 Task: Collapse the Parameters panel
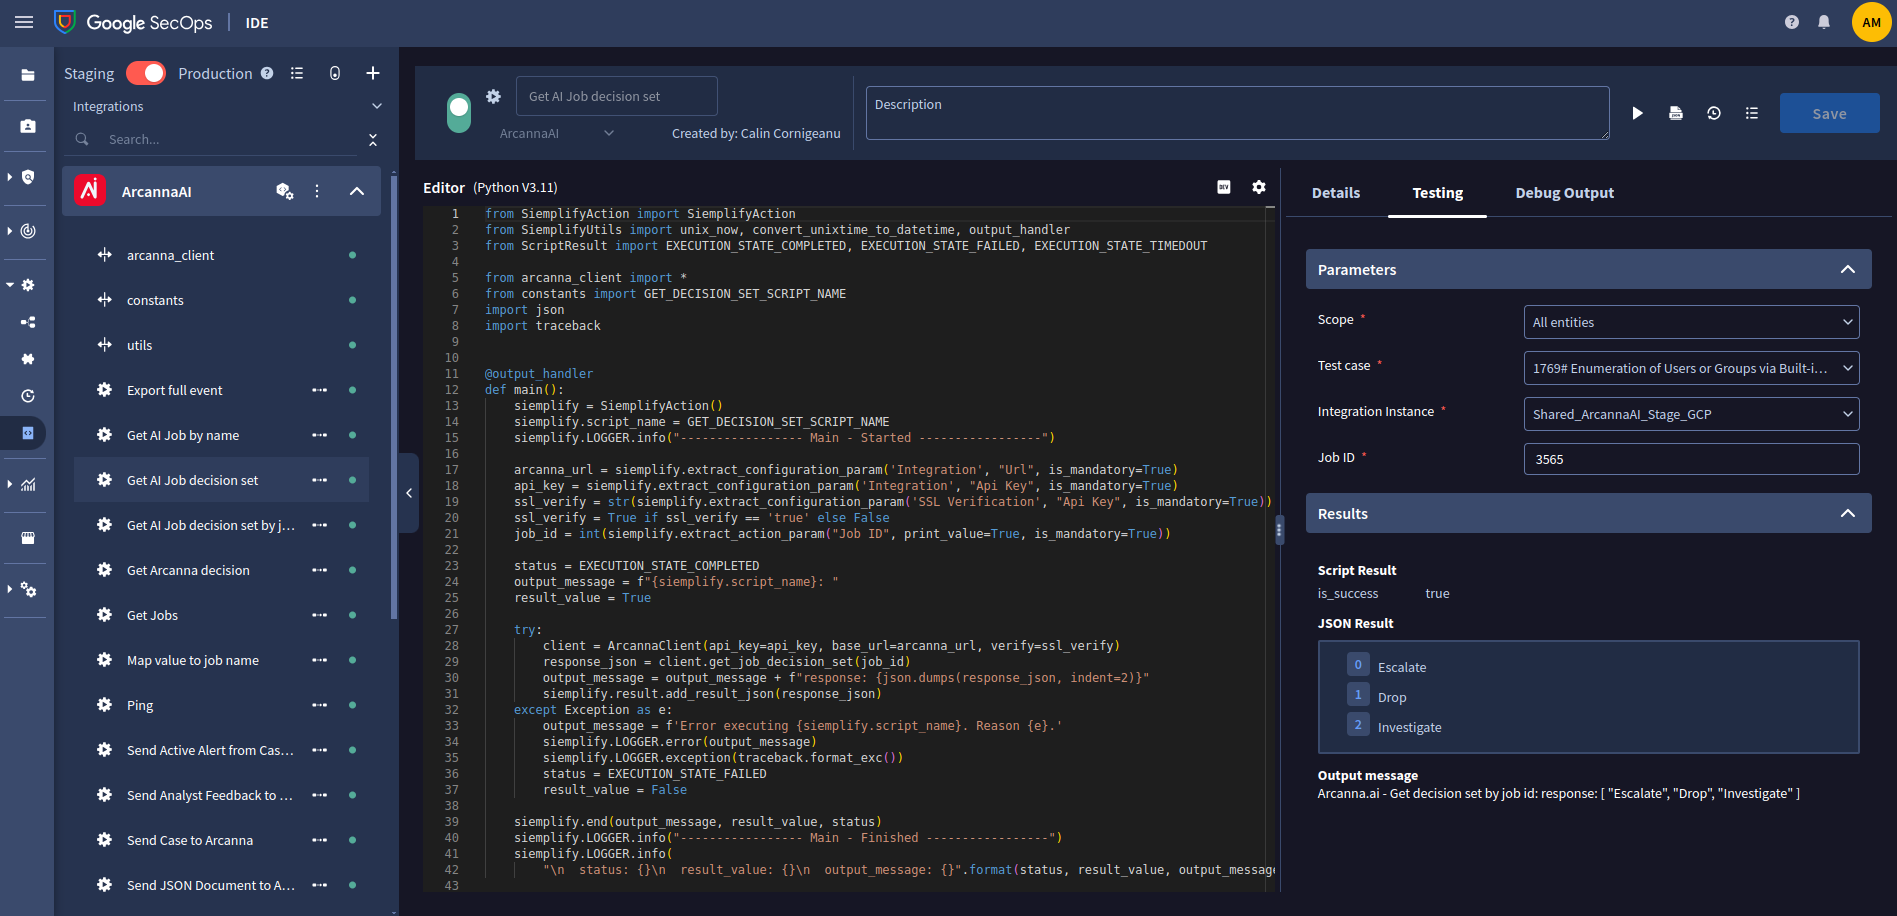[1848, 269]
